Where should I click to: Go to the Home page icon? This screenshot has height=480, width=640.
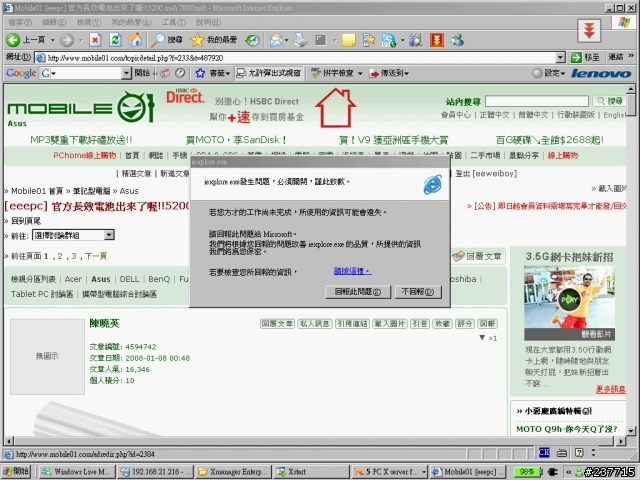point(135,40)
